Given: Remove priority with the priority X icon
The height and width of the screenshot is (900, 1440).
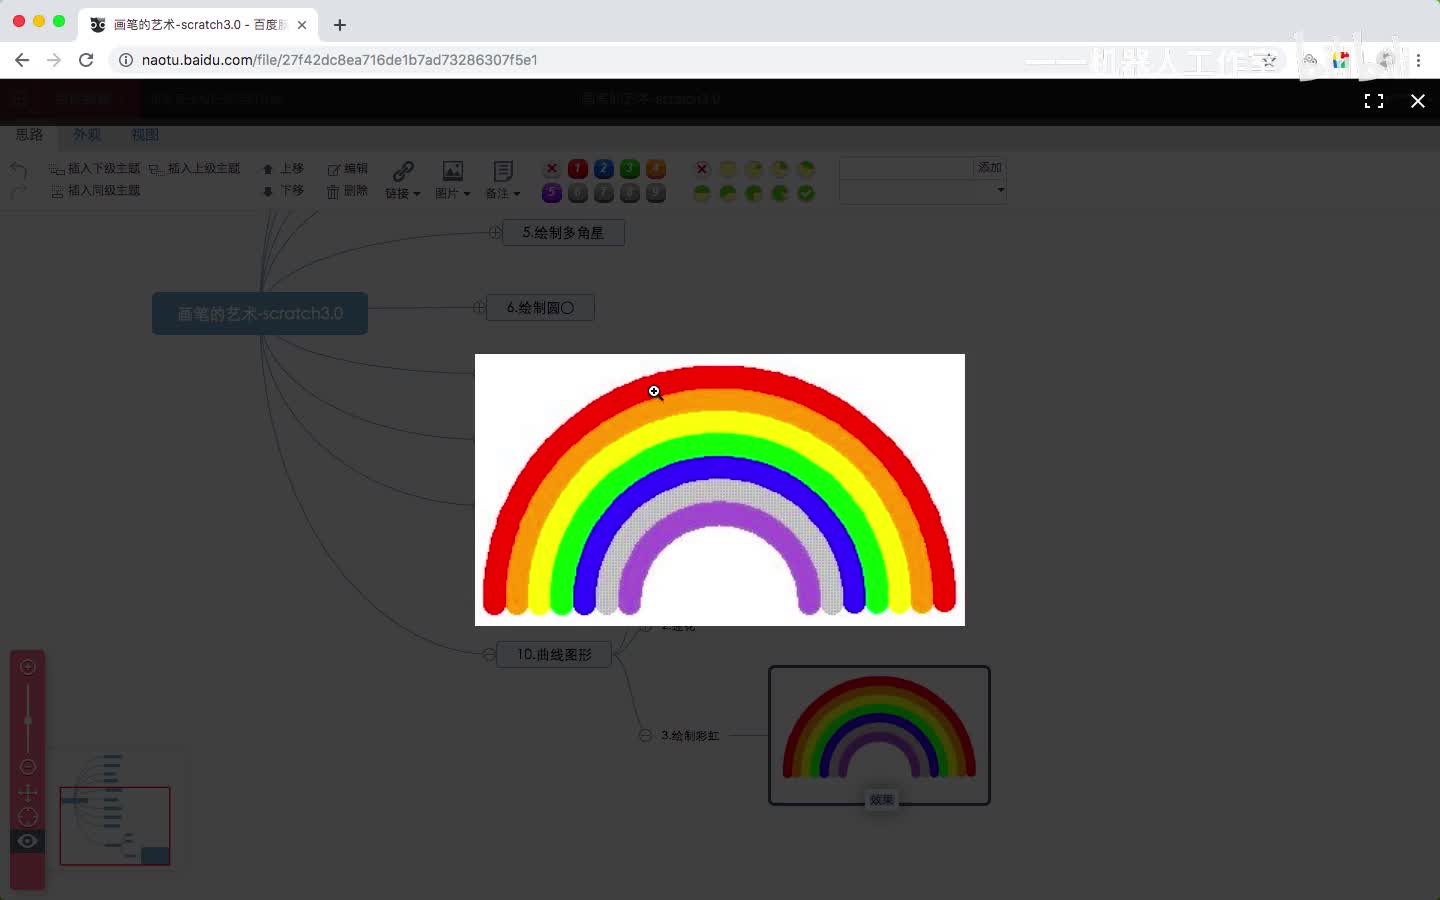Looking at the screenshot, I should (551, 169).
